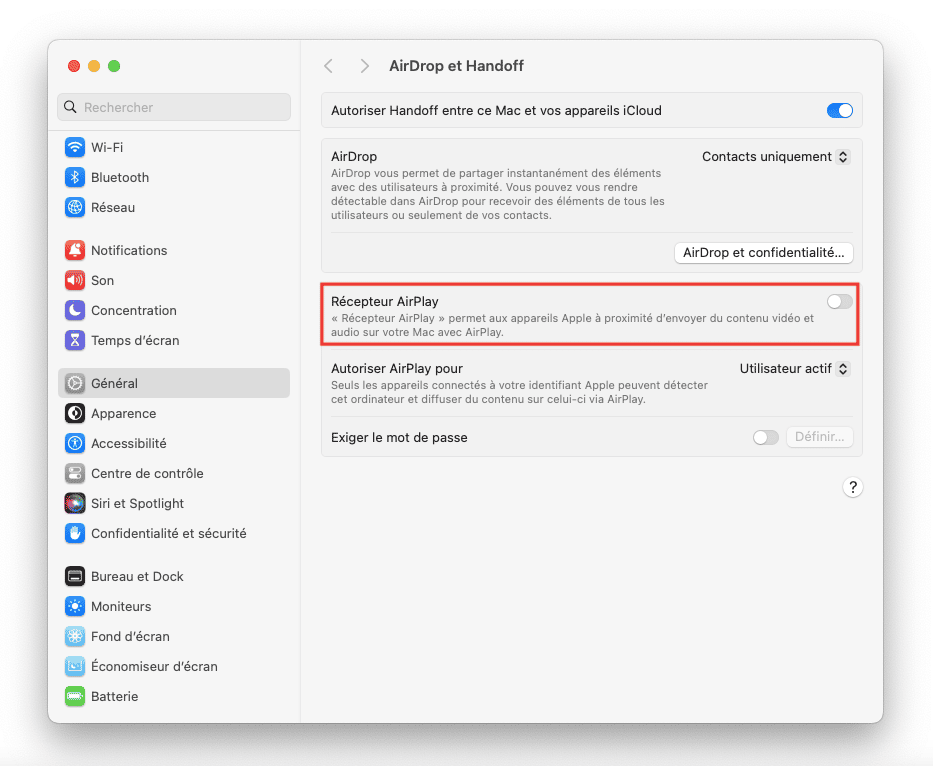Image resolution: width=933 pixels, height=766 pixels.
Task: Click the help question mark button
Action: coord(852,487)
